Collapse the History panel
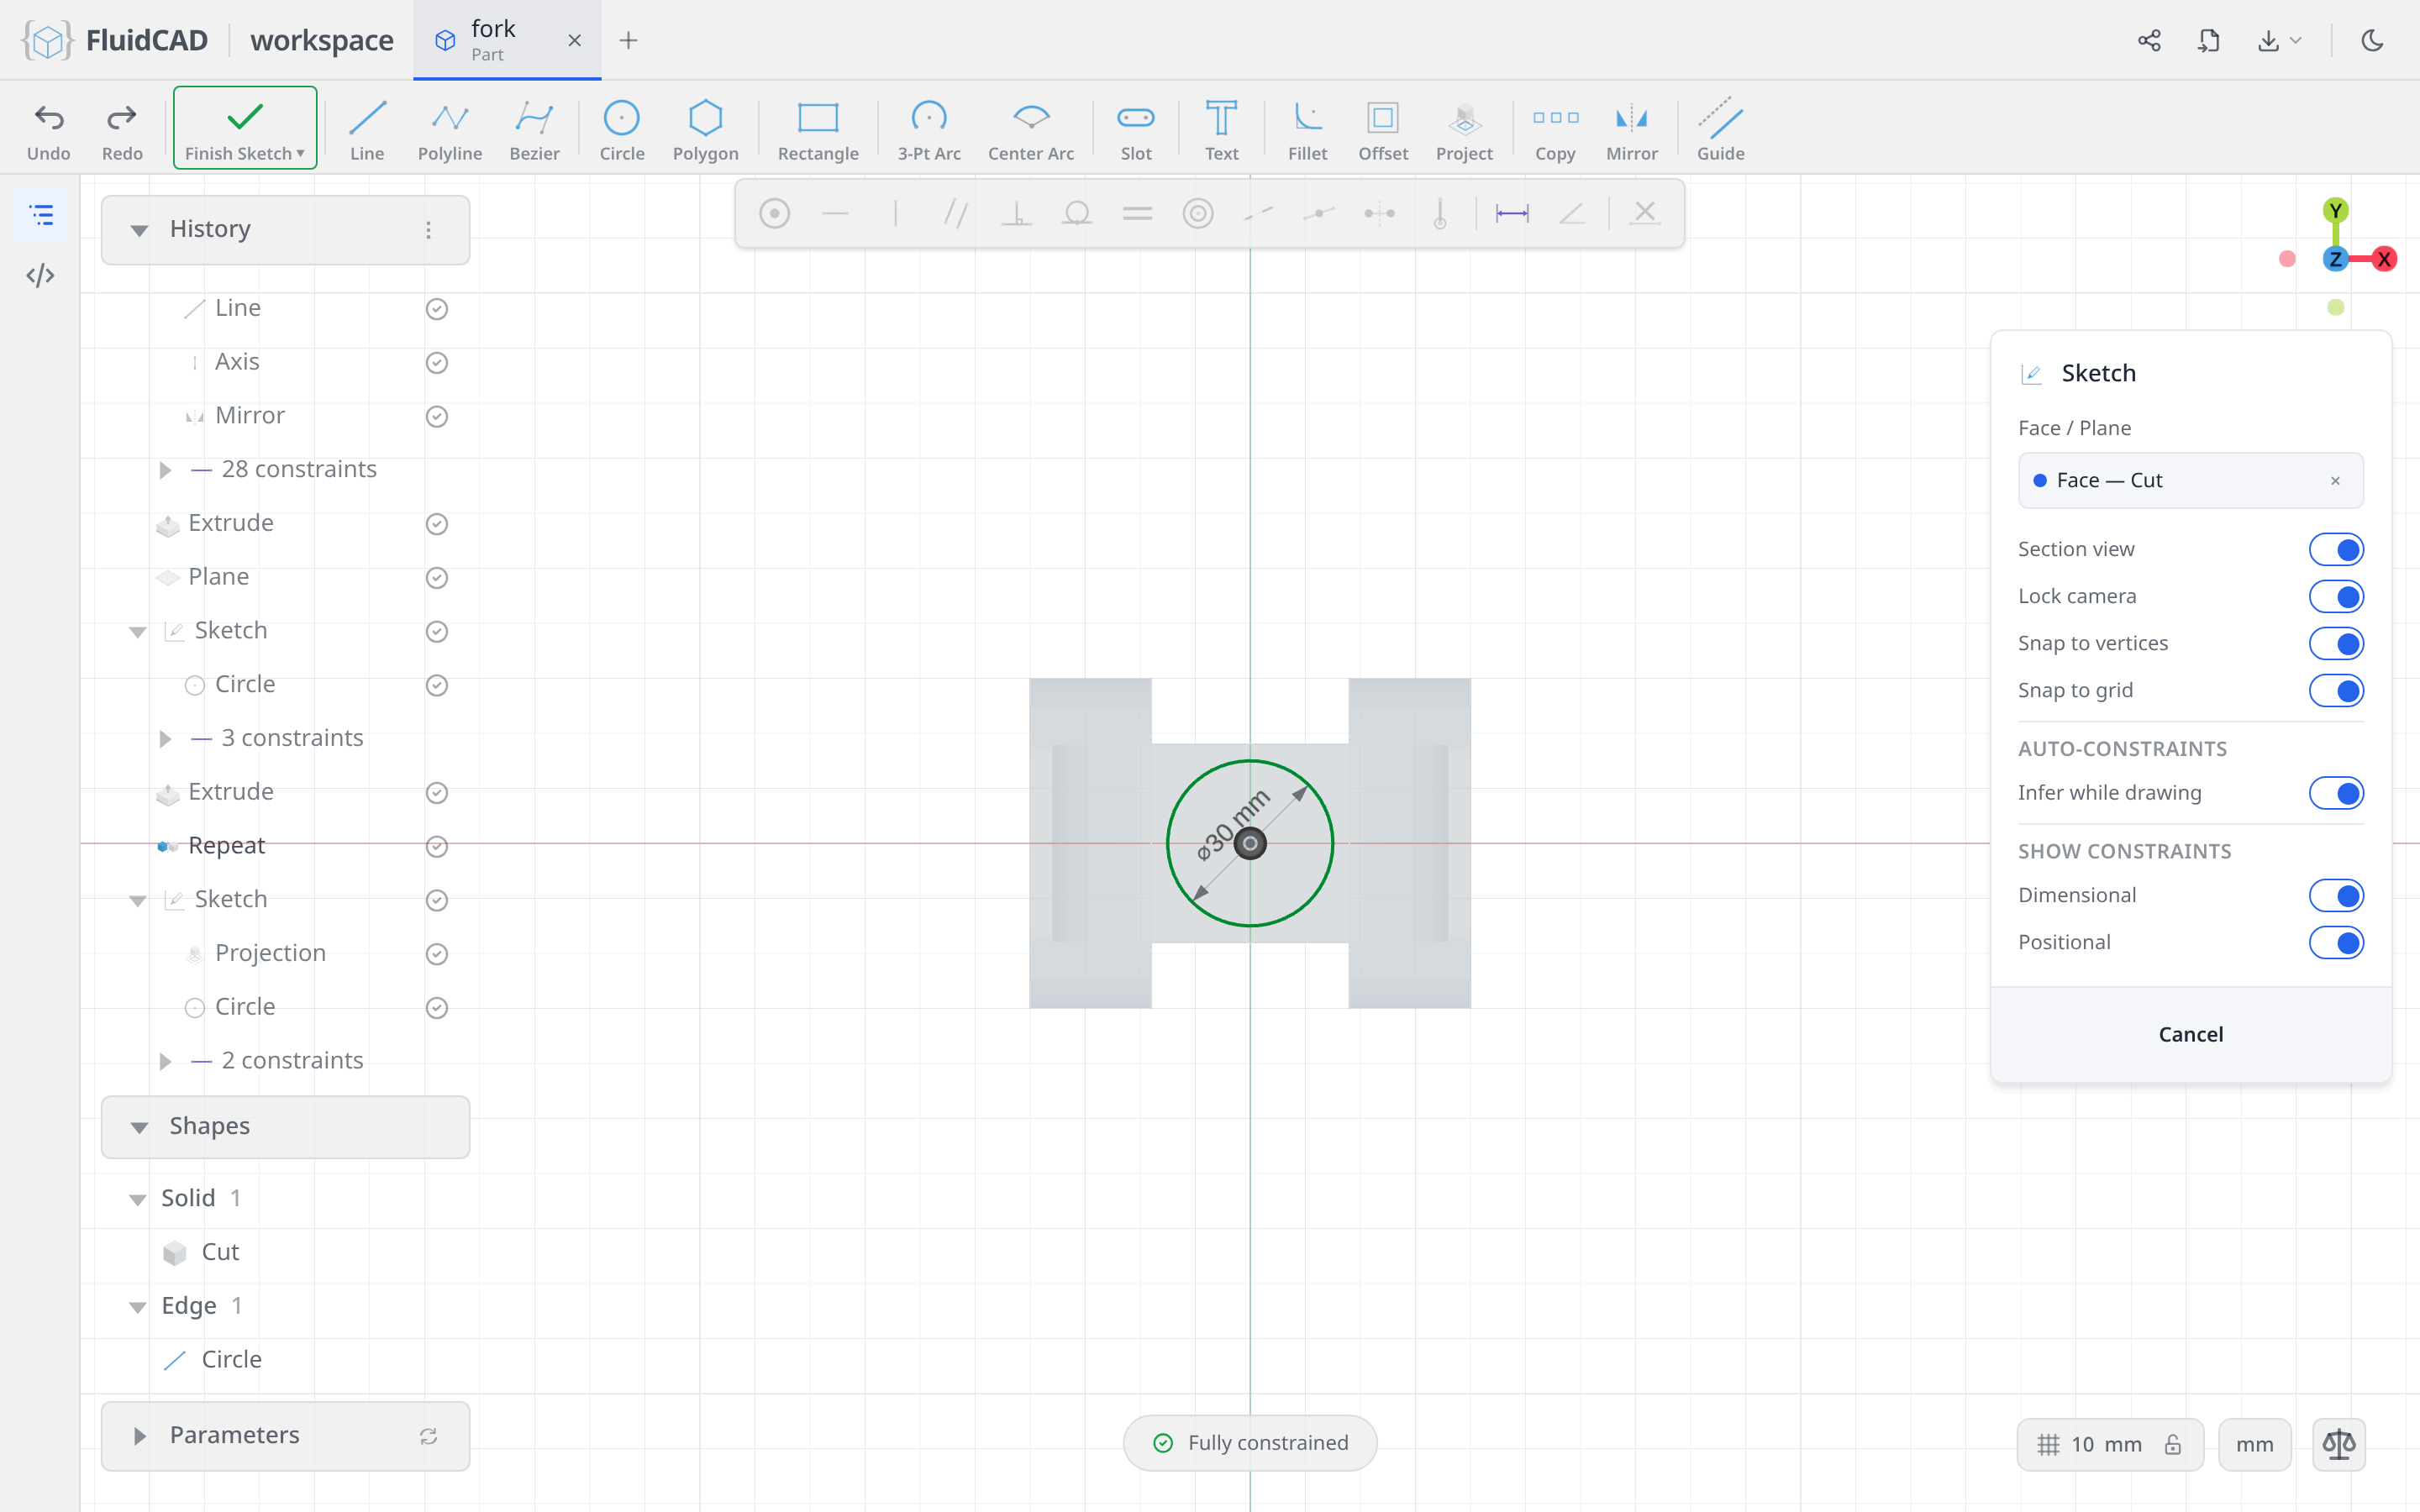2420x1512 pixels. coord(139,230)
